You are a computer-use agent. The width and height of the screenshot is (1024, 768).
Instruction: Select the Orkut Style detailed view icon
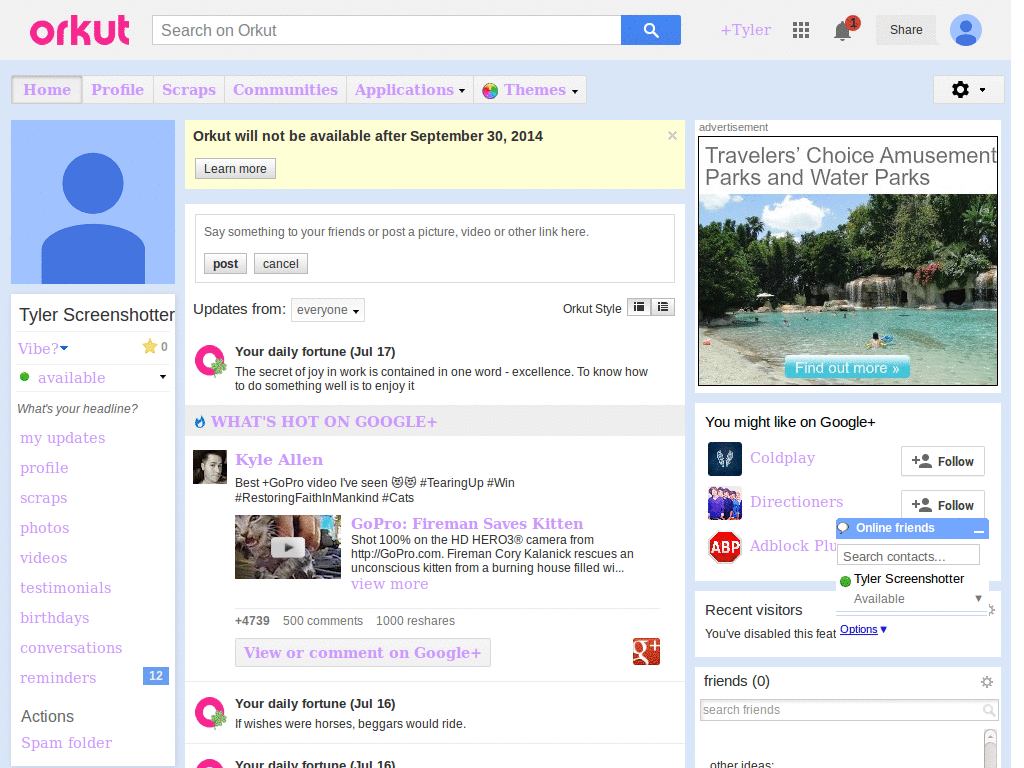tap(639, 307)
